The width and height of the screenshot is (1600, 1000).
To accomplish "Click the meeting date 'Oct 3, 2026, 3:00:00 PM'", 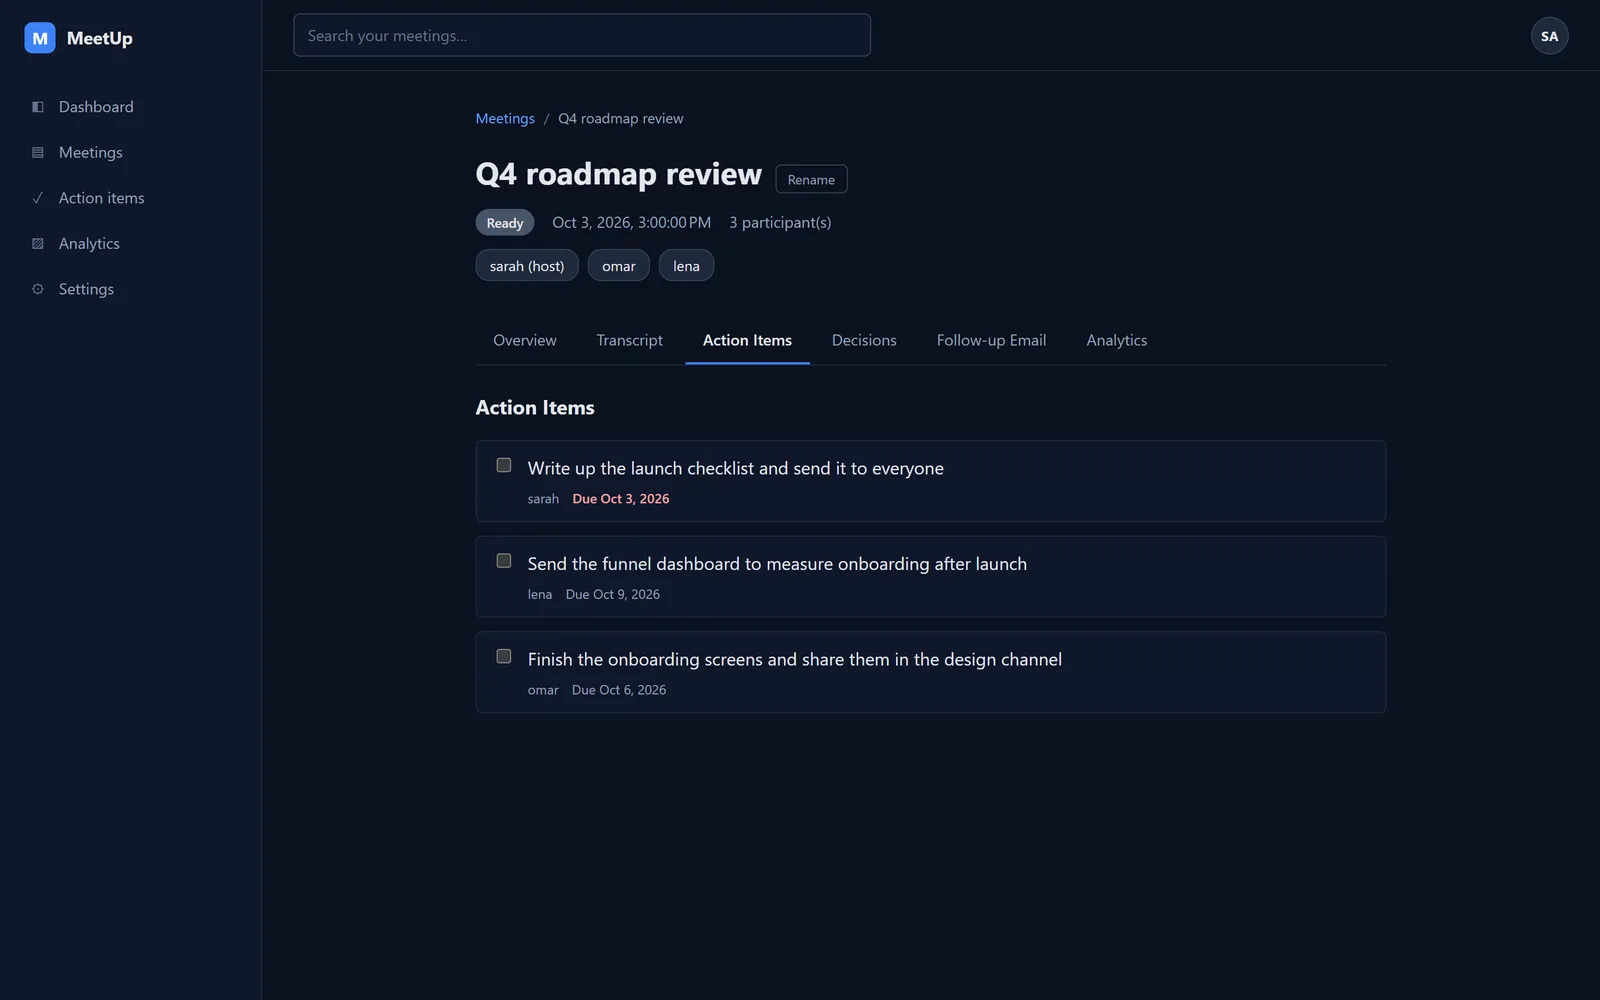I will point(632,222).
